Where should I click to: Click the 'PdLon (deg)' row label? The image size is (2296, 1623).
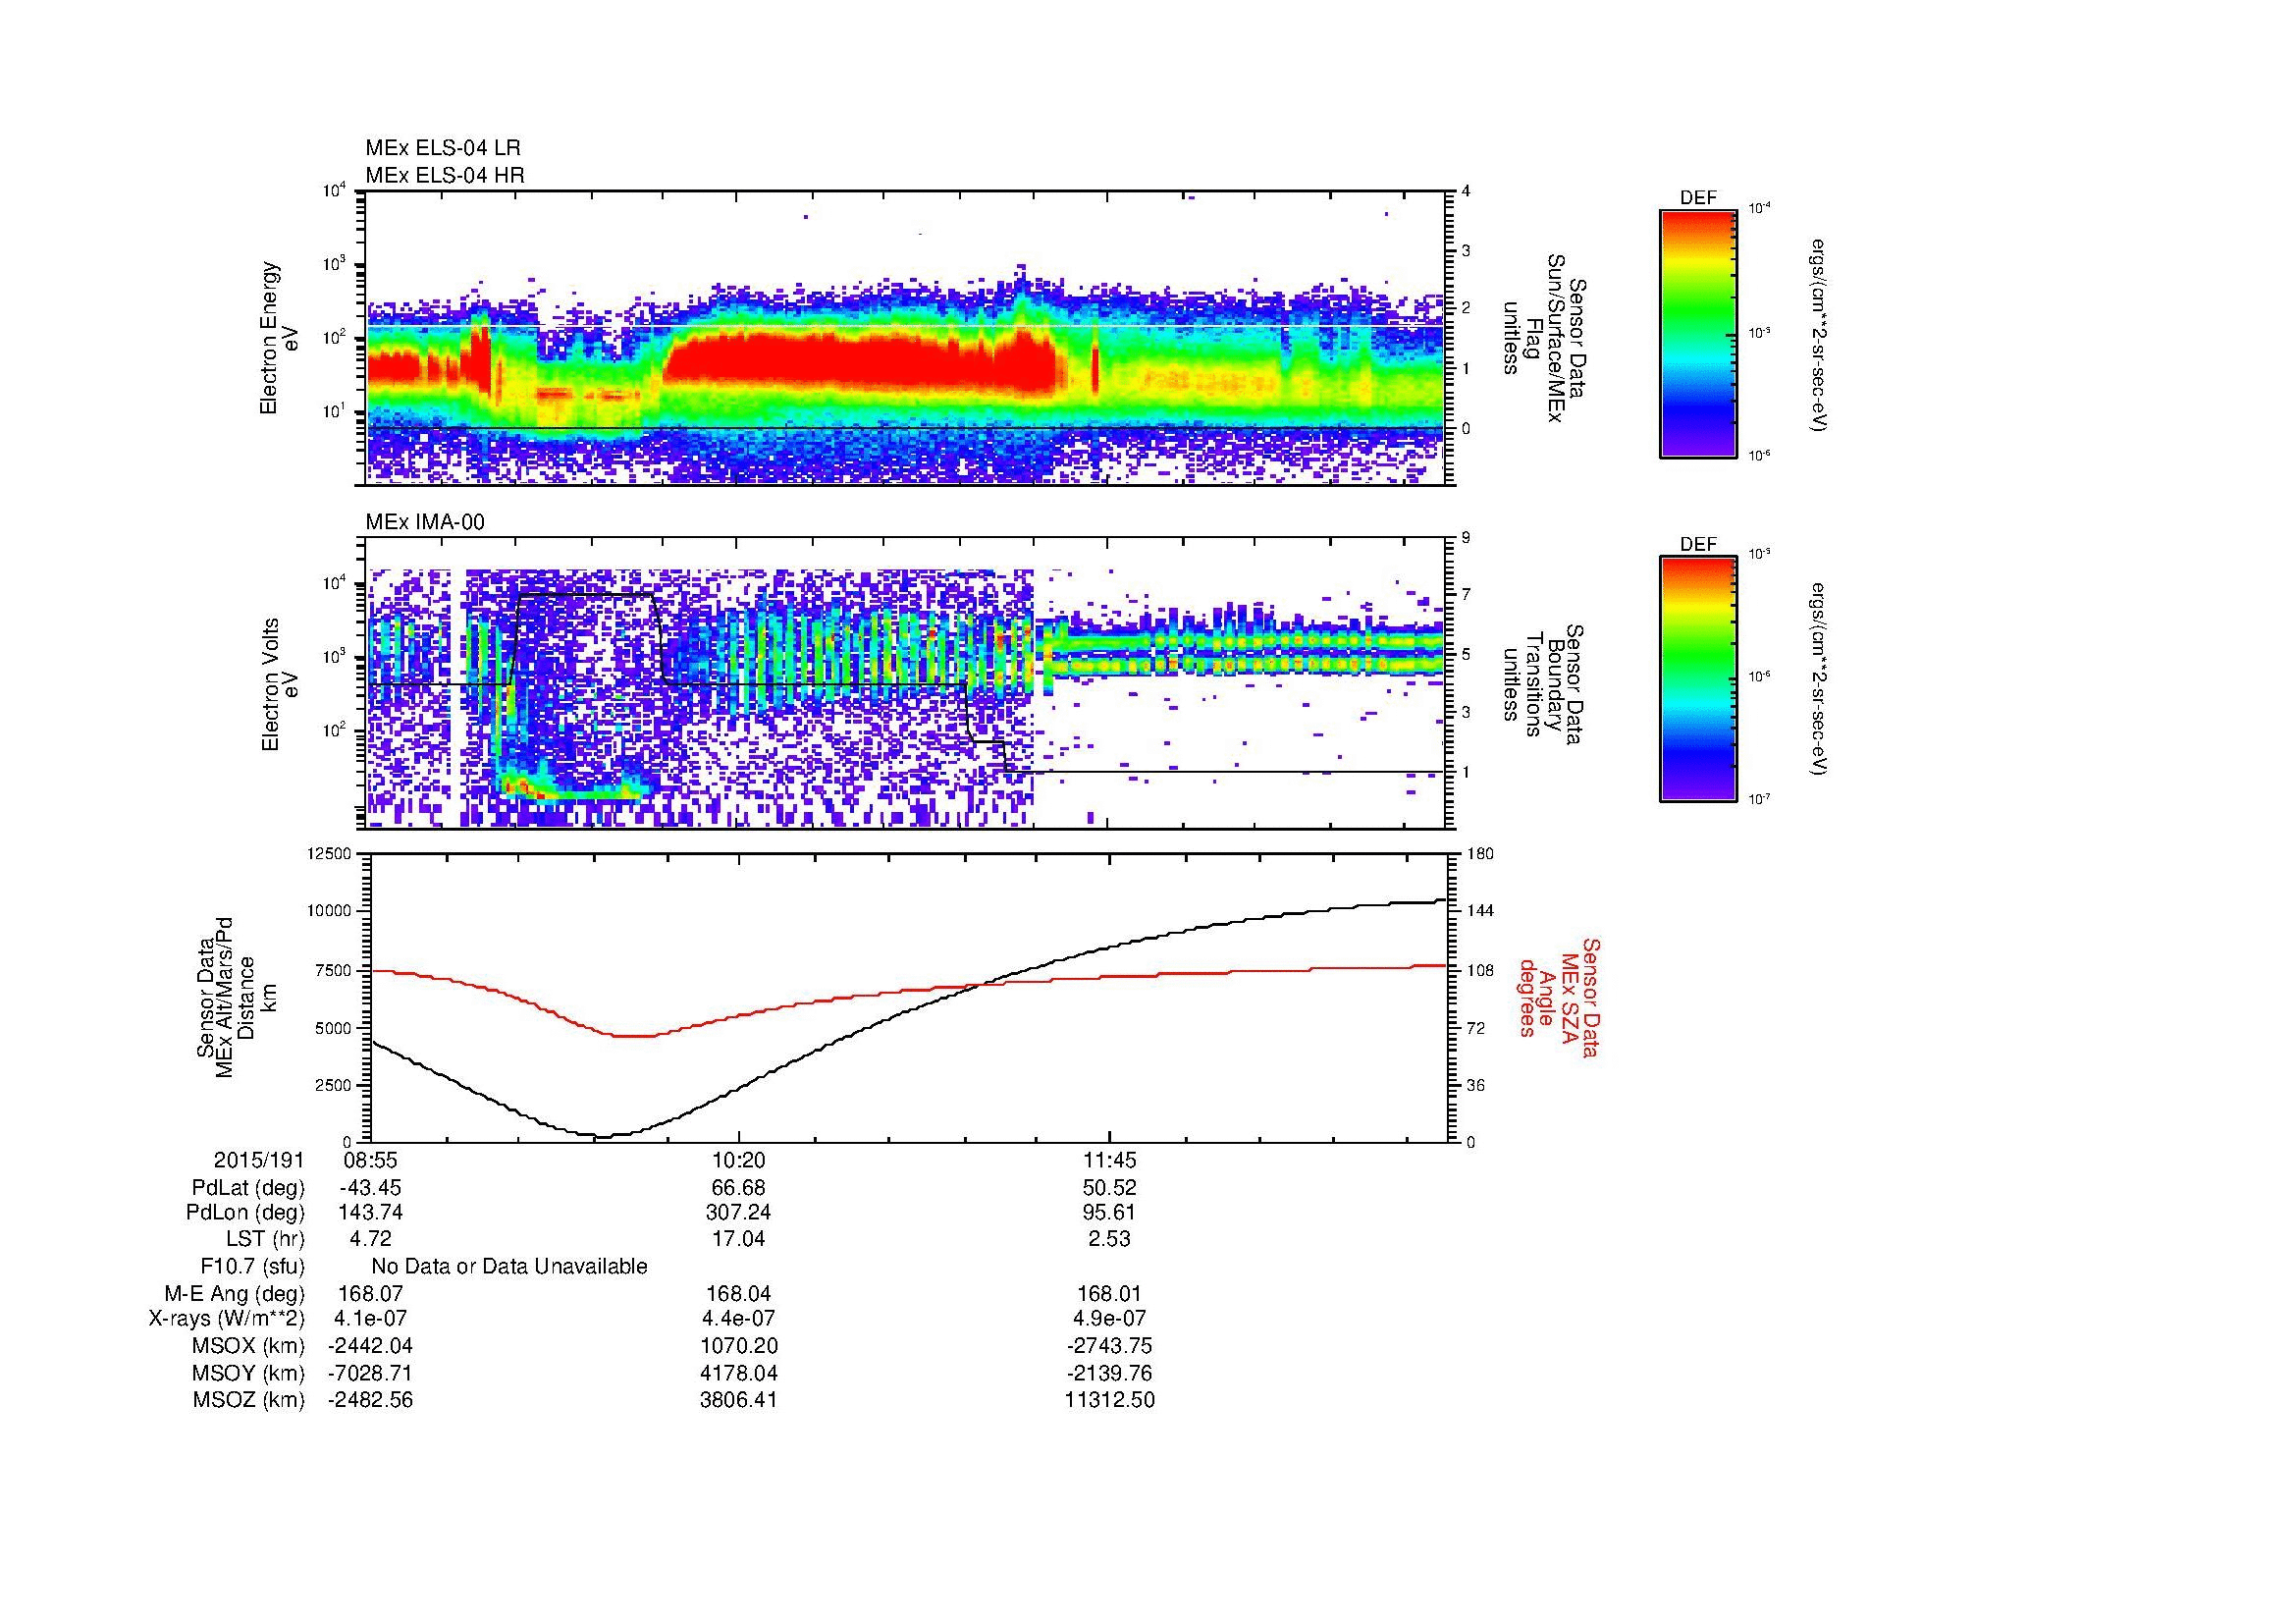tap(245, 1213)
